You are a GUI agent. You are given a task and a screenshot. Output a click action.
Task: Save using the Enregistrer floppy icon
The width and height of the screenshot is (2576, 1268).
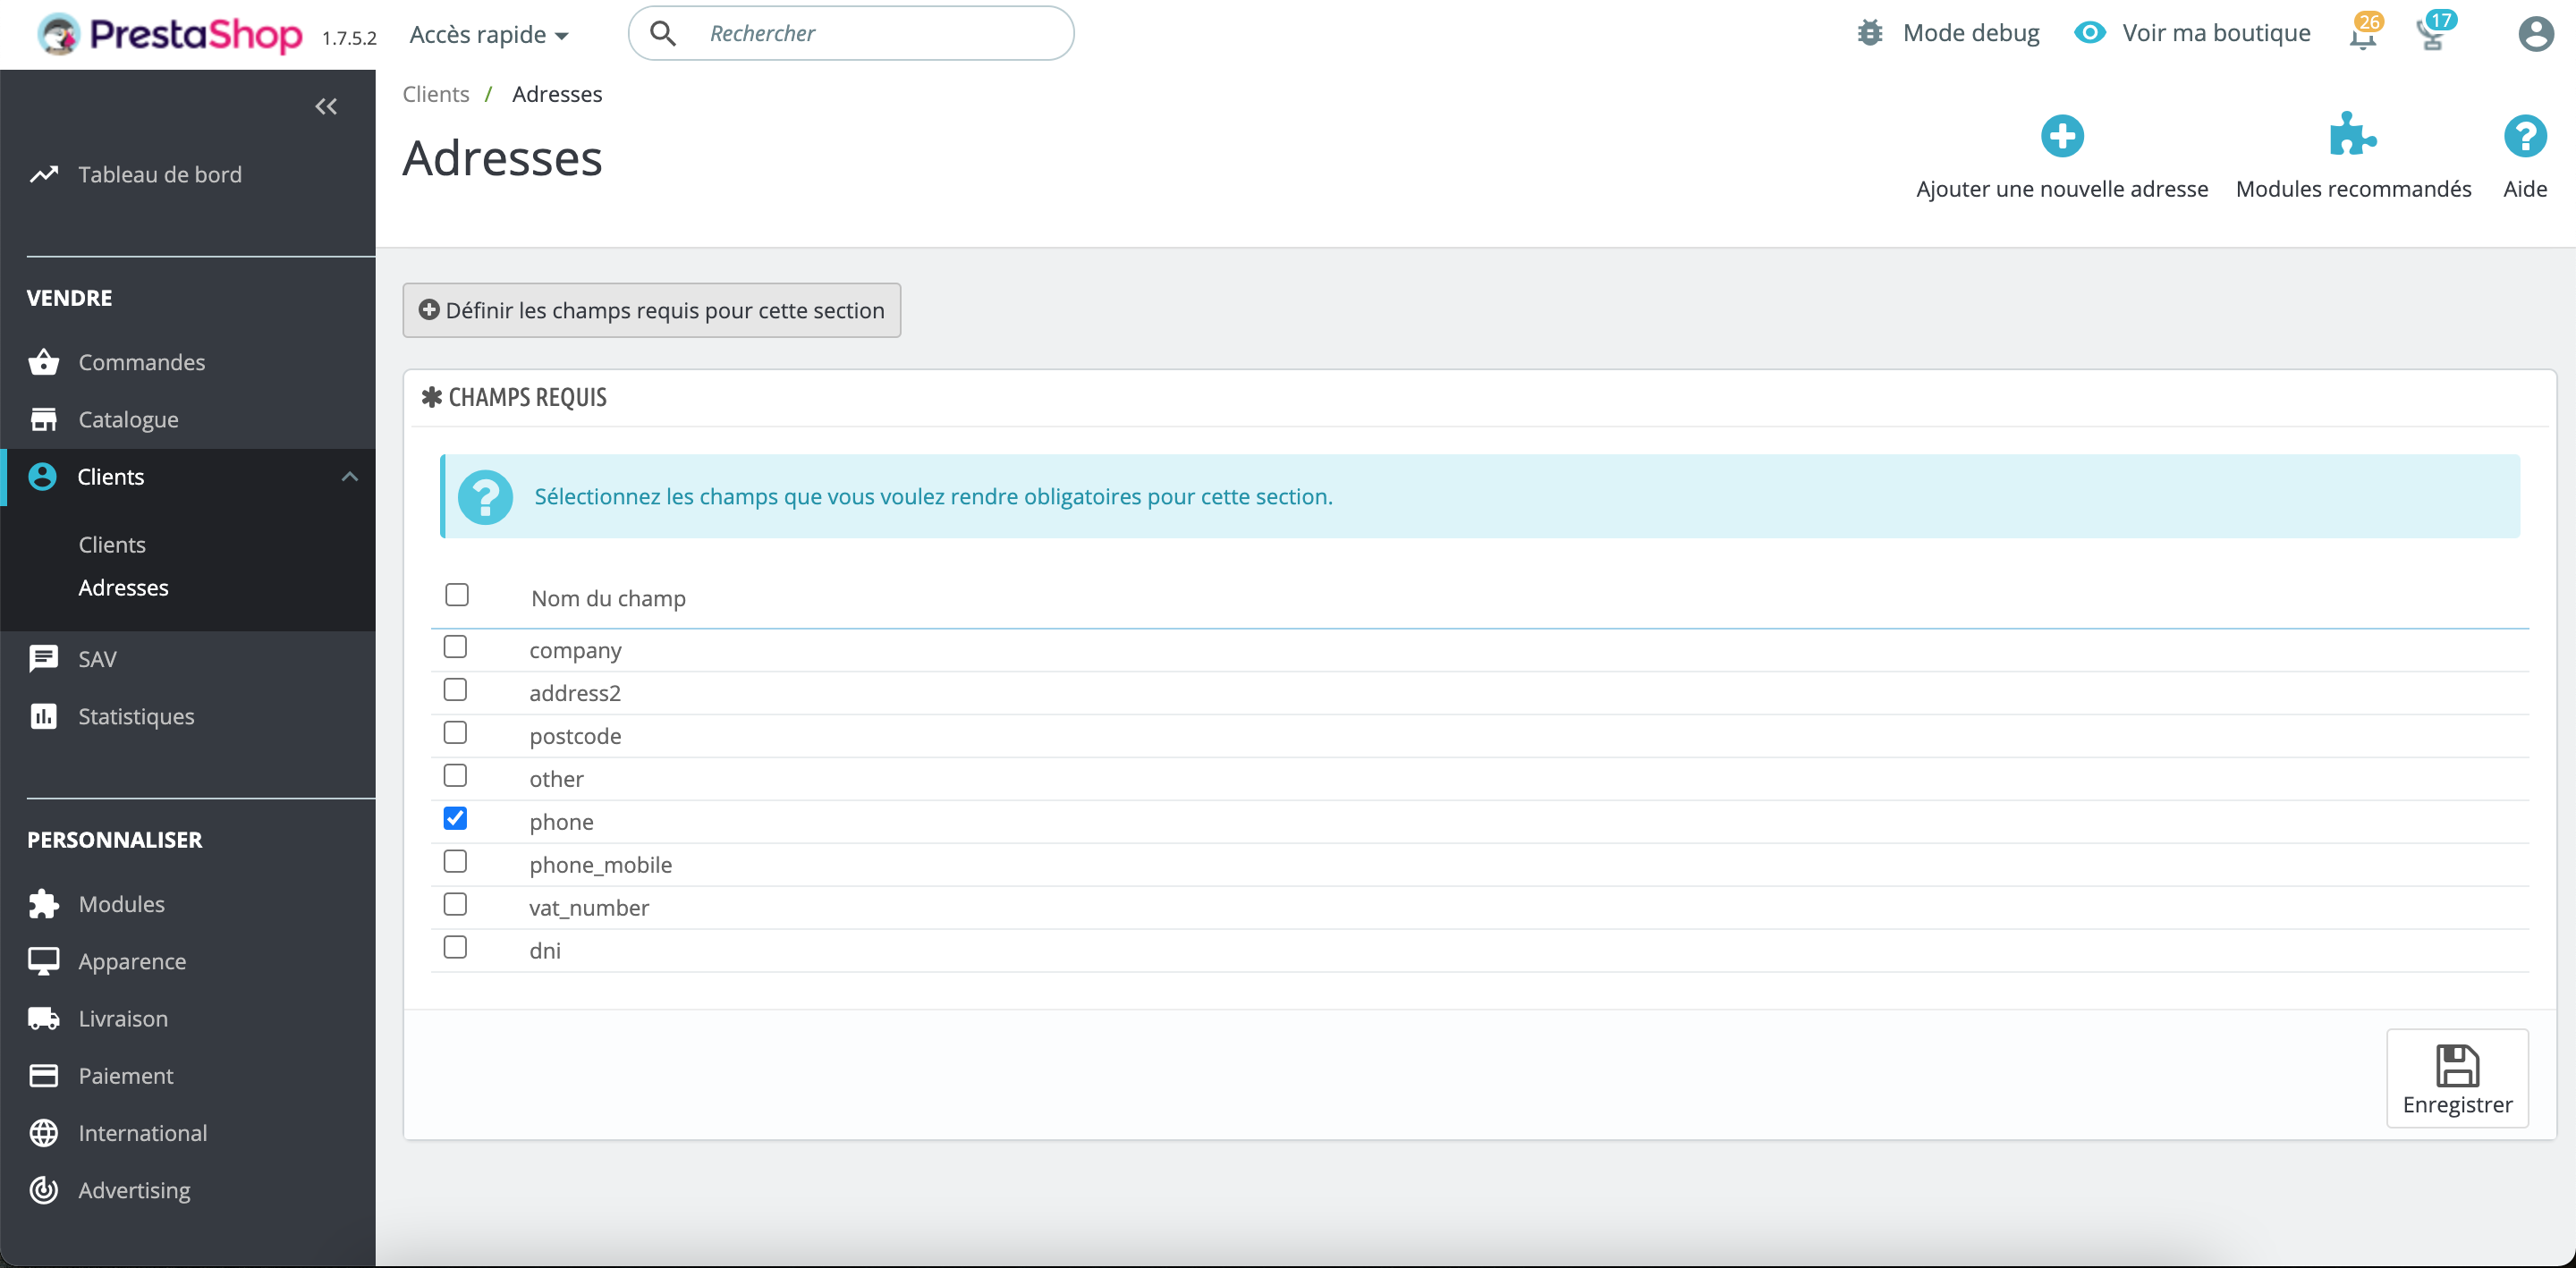2456,1066
